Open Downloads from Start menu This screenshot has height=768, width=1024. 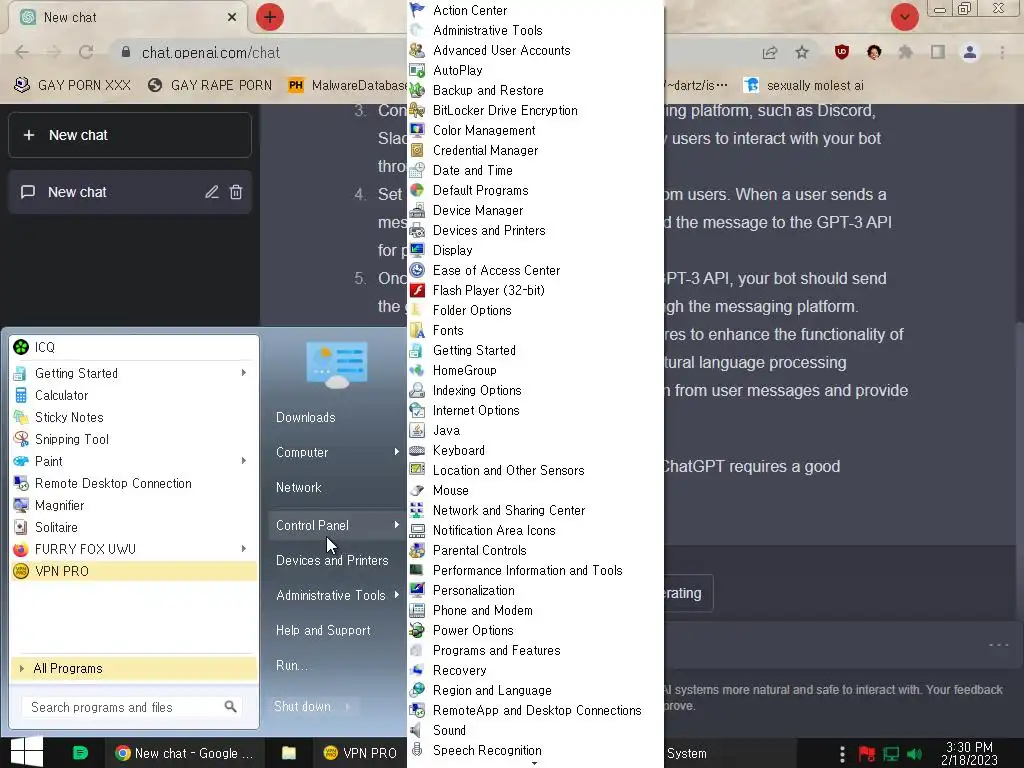tap(306, 417)
